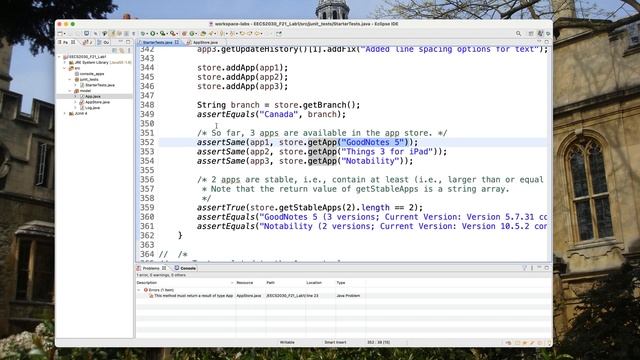Maximize the Package Explorer panel
The height and width of the screenshot is (360, 640).
coord(128,42)
